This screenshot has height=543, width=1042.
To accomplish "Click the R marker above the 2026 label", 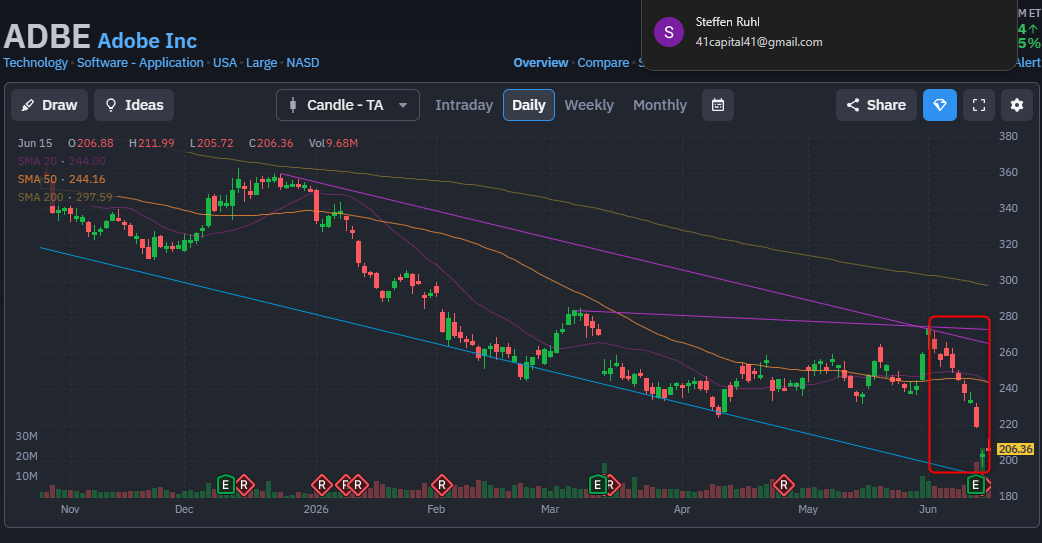I will [322, 485].
